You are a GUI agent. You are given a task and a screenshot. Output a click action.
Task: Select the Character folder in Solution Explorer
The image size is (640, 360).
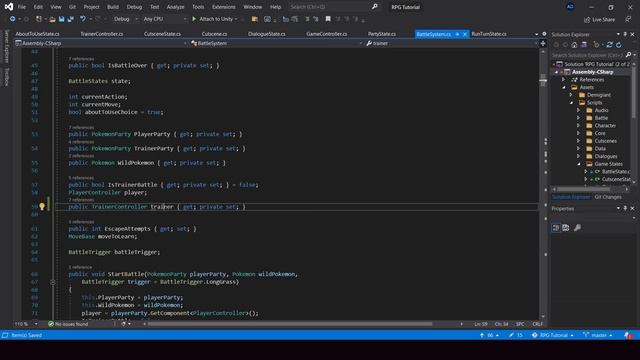point(605,126)
